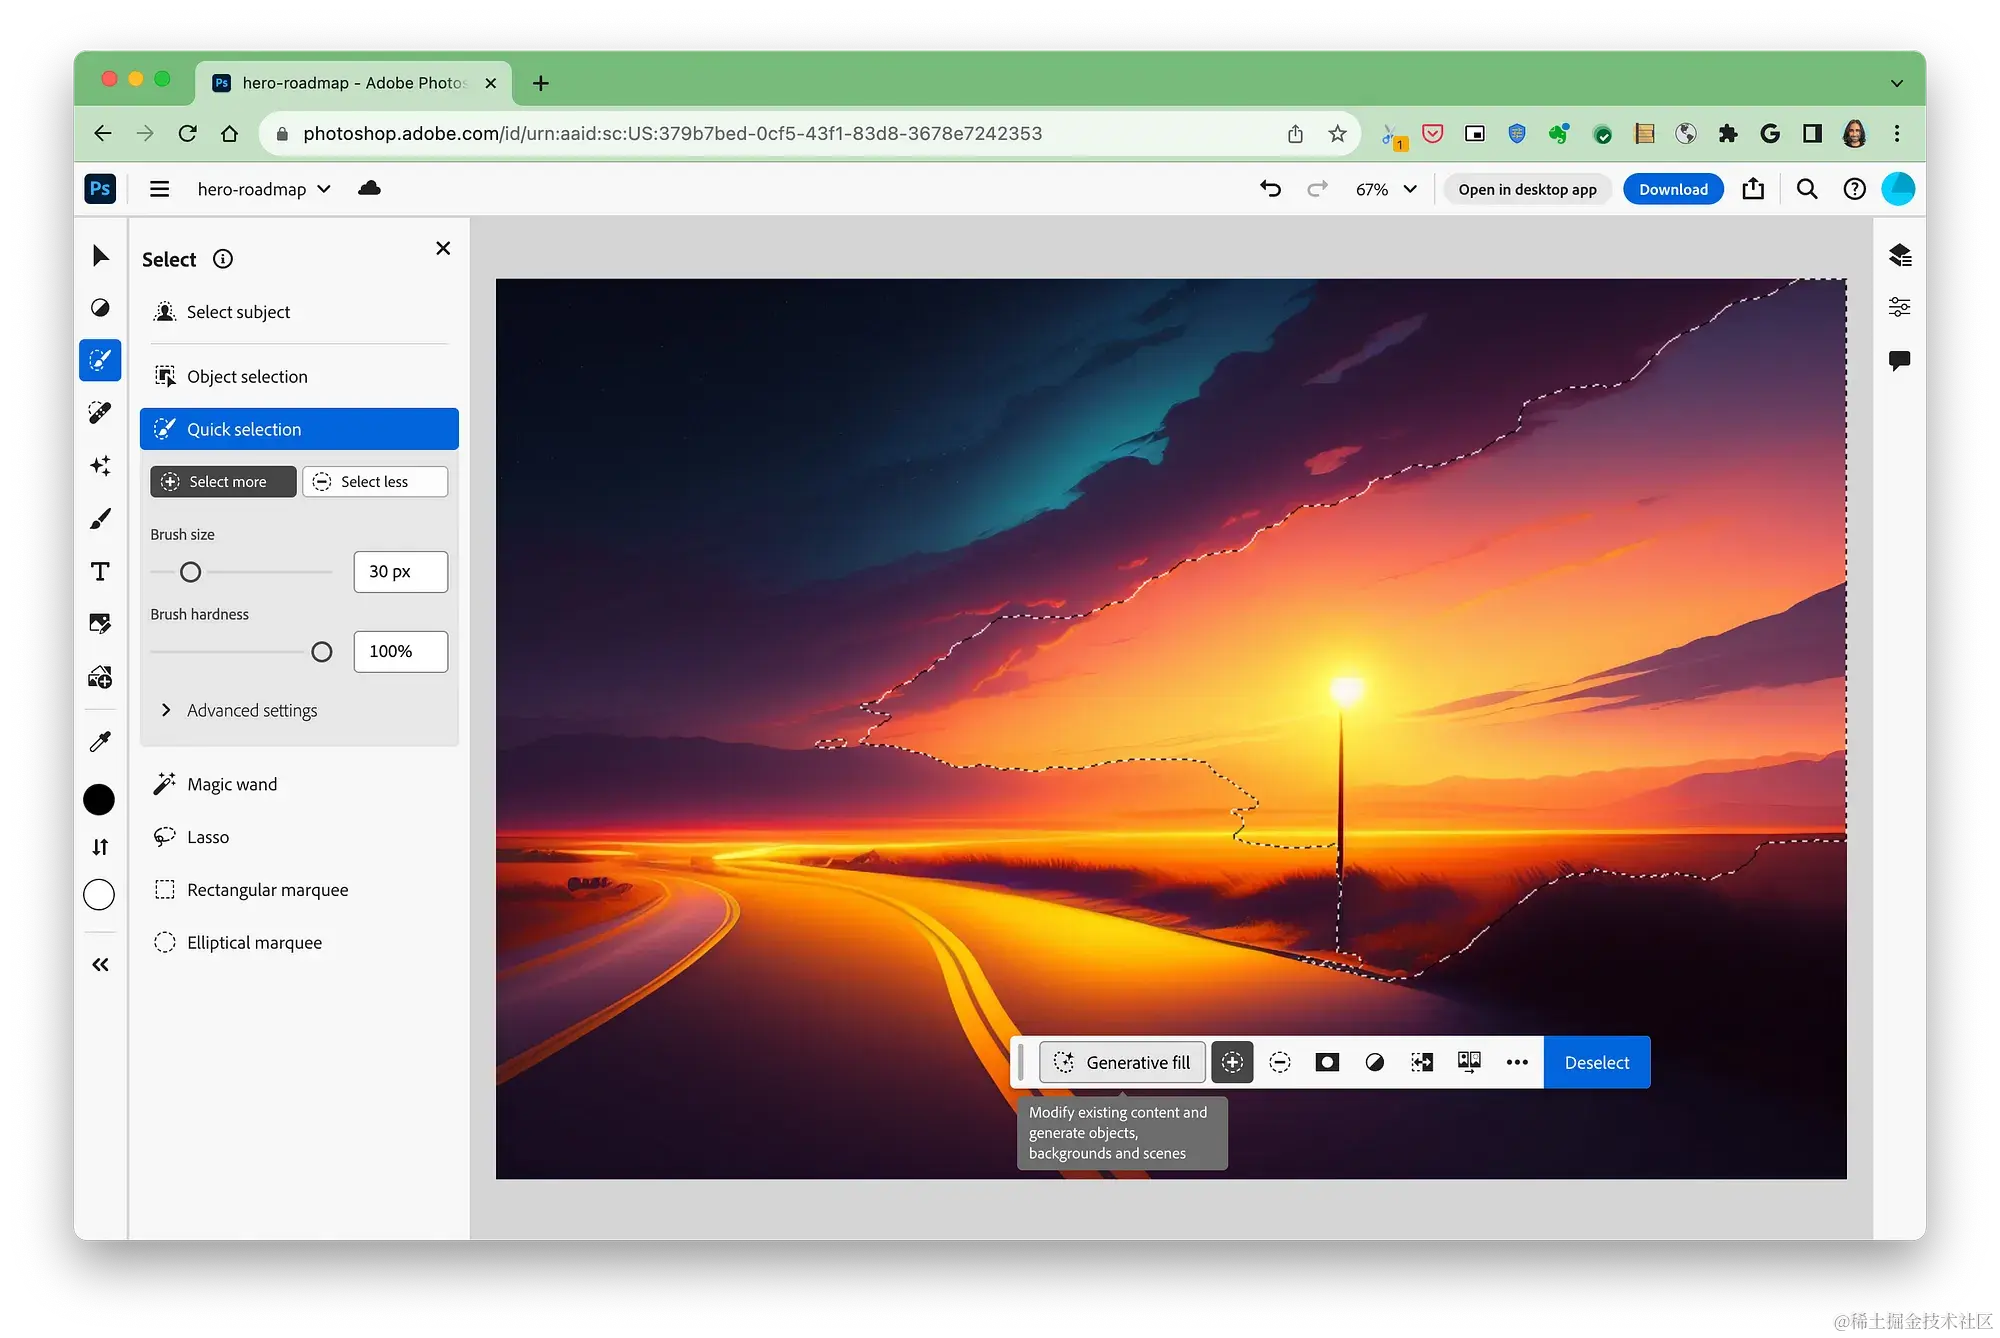
Task: Open the Layers panel icon
Action: click(1899, 255)
